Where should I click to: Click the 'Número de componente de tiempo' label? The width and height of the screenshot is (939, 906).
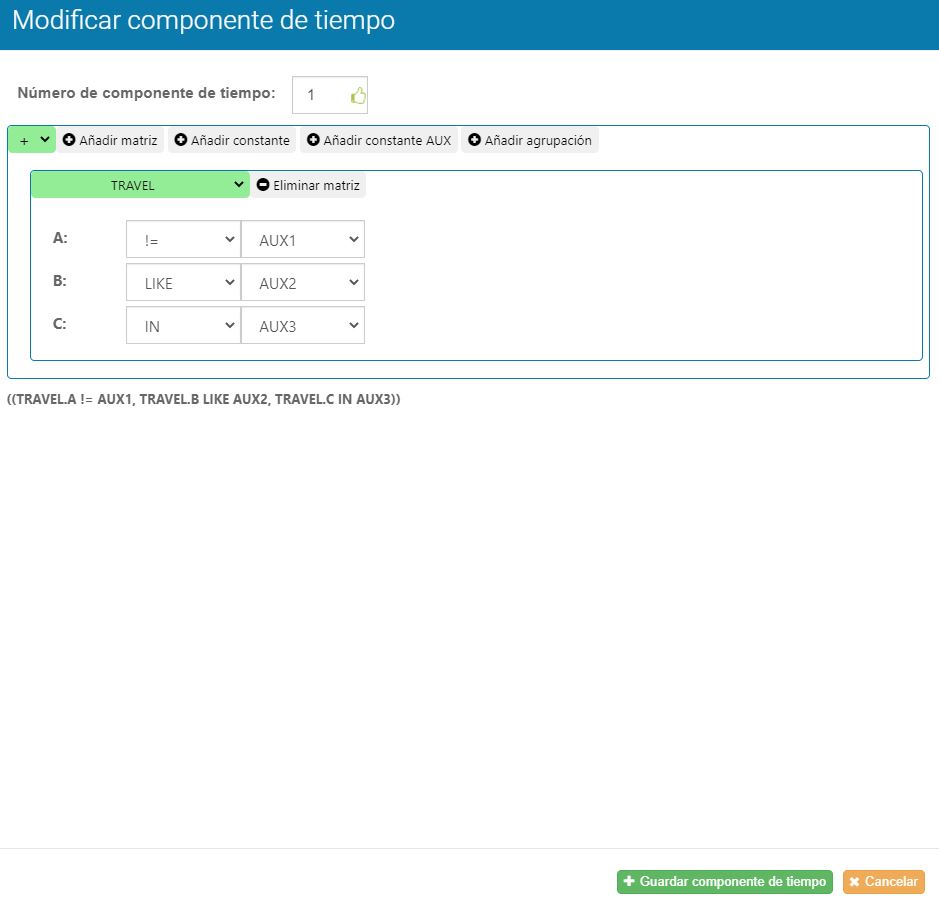pos(146,93)
